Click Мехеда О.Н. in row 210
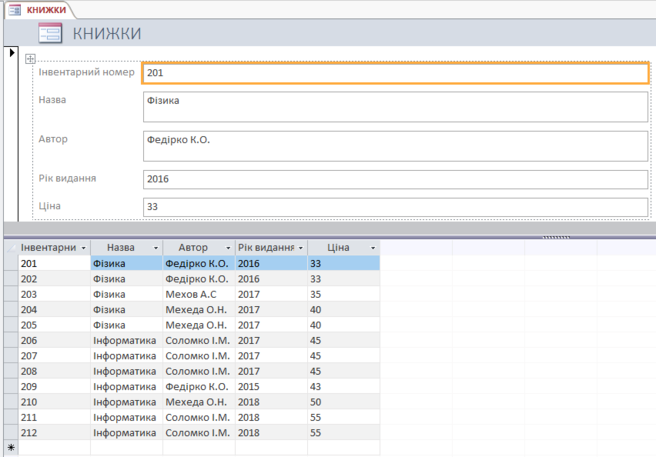656x457 pixels. coord(199,402)
